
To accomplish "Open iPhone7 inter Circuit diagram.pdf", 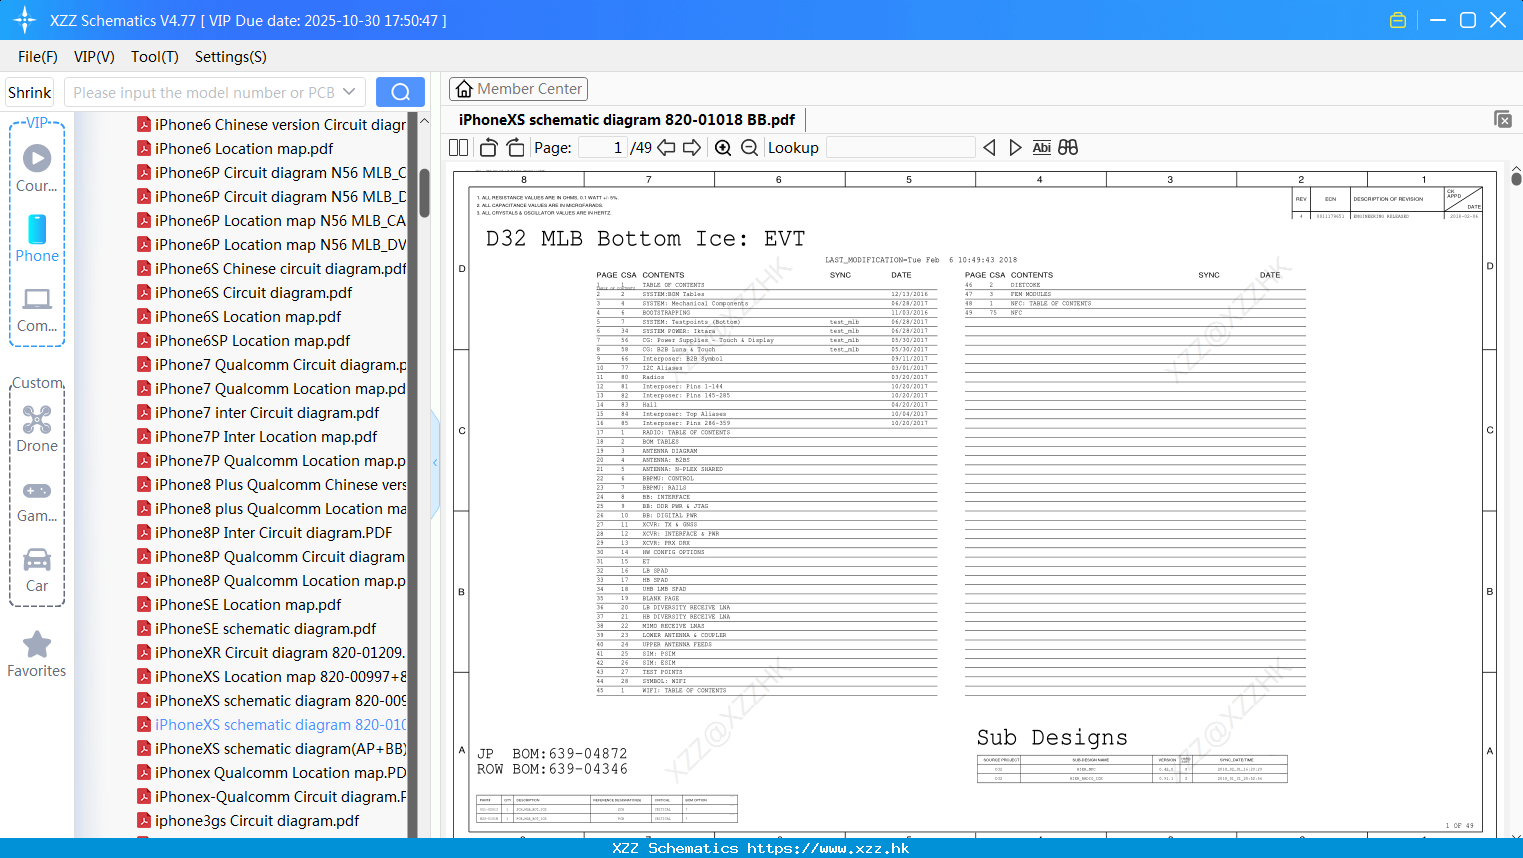I will click(x=267, y=413).
